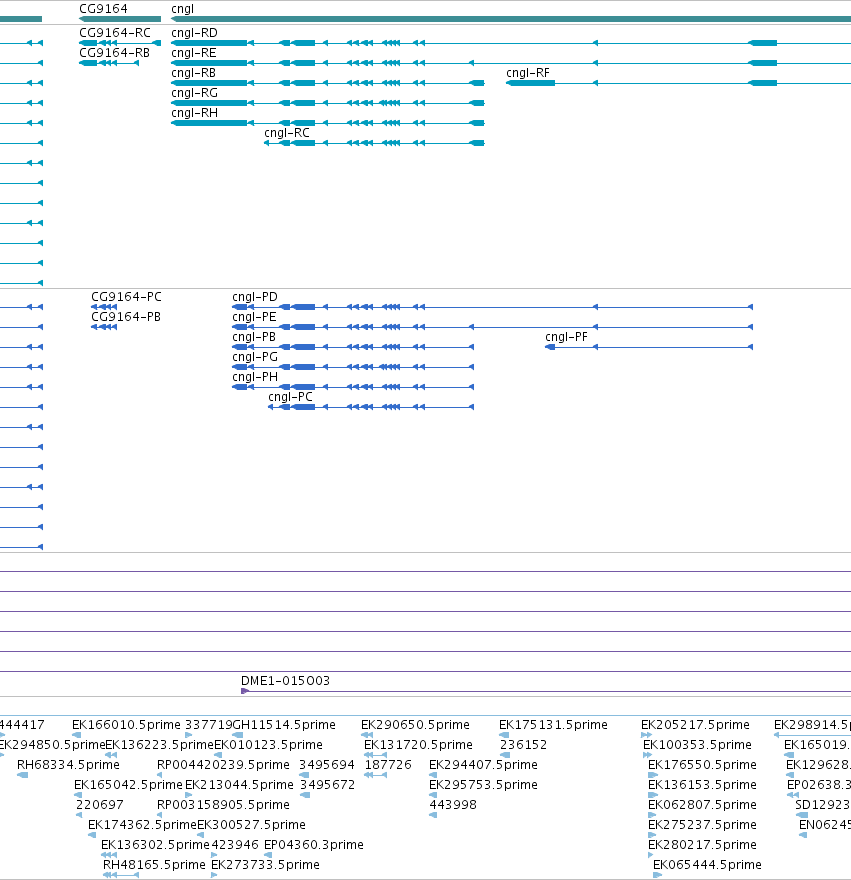Select EST EK290650.5prime
The width and height of the screenshot is (851, 880).
(x=415, y=725)
